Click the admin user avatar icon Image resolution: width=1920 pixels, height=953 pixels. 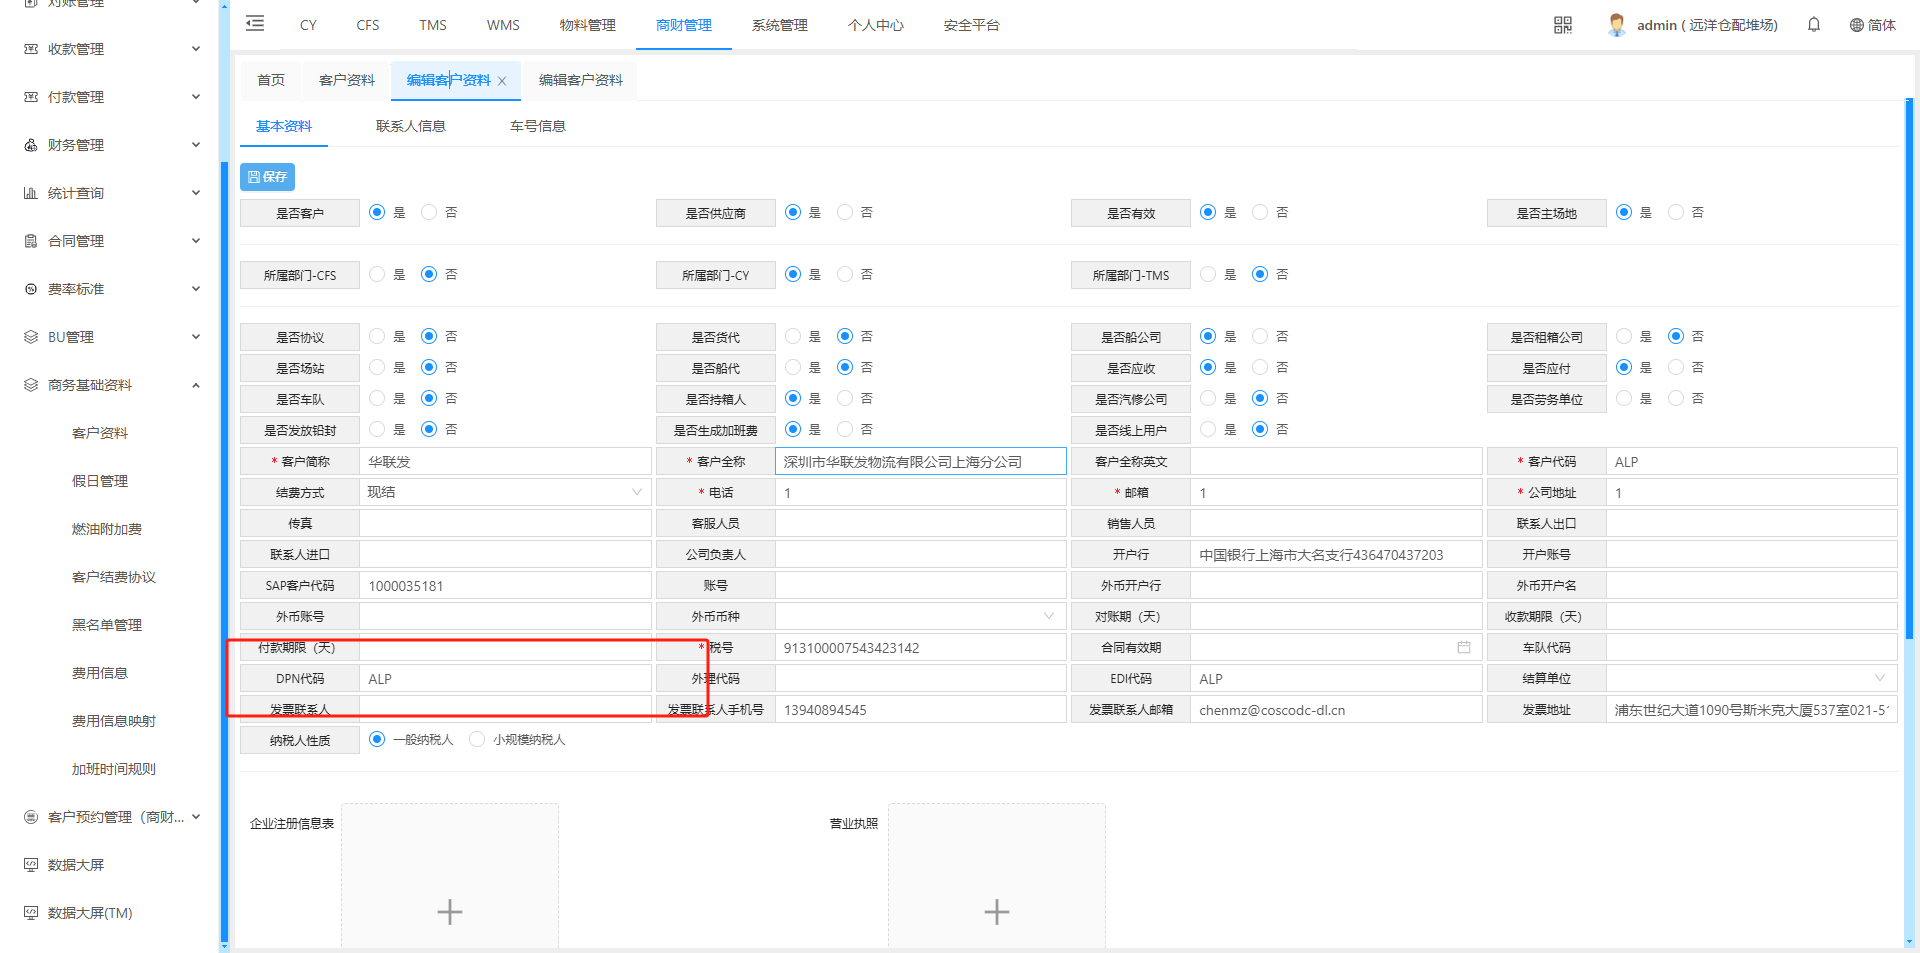[1616, 25]
